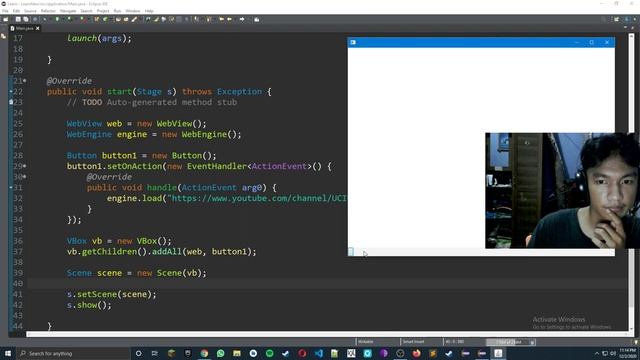The image size is (640, 360).
Task: Click the override indicator on line 31
Action: tap(11, 187)
